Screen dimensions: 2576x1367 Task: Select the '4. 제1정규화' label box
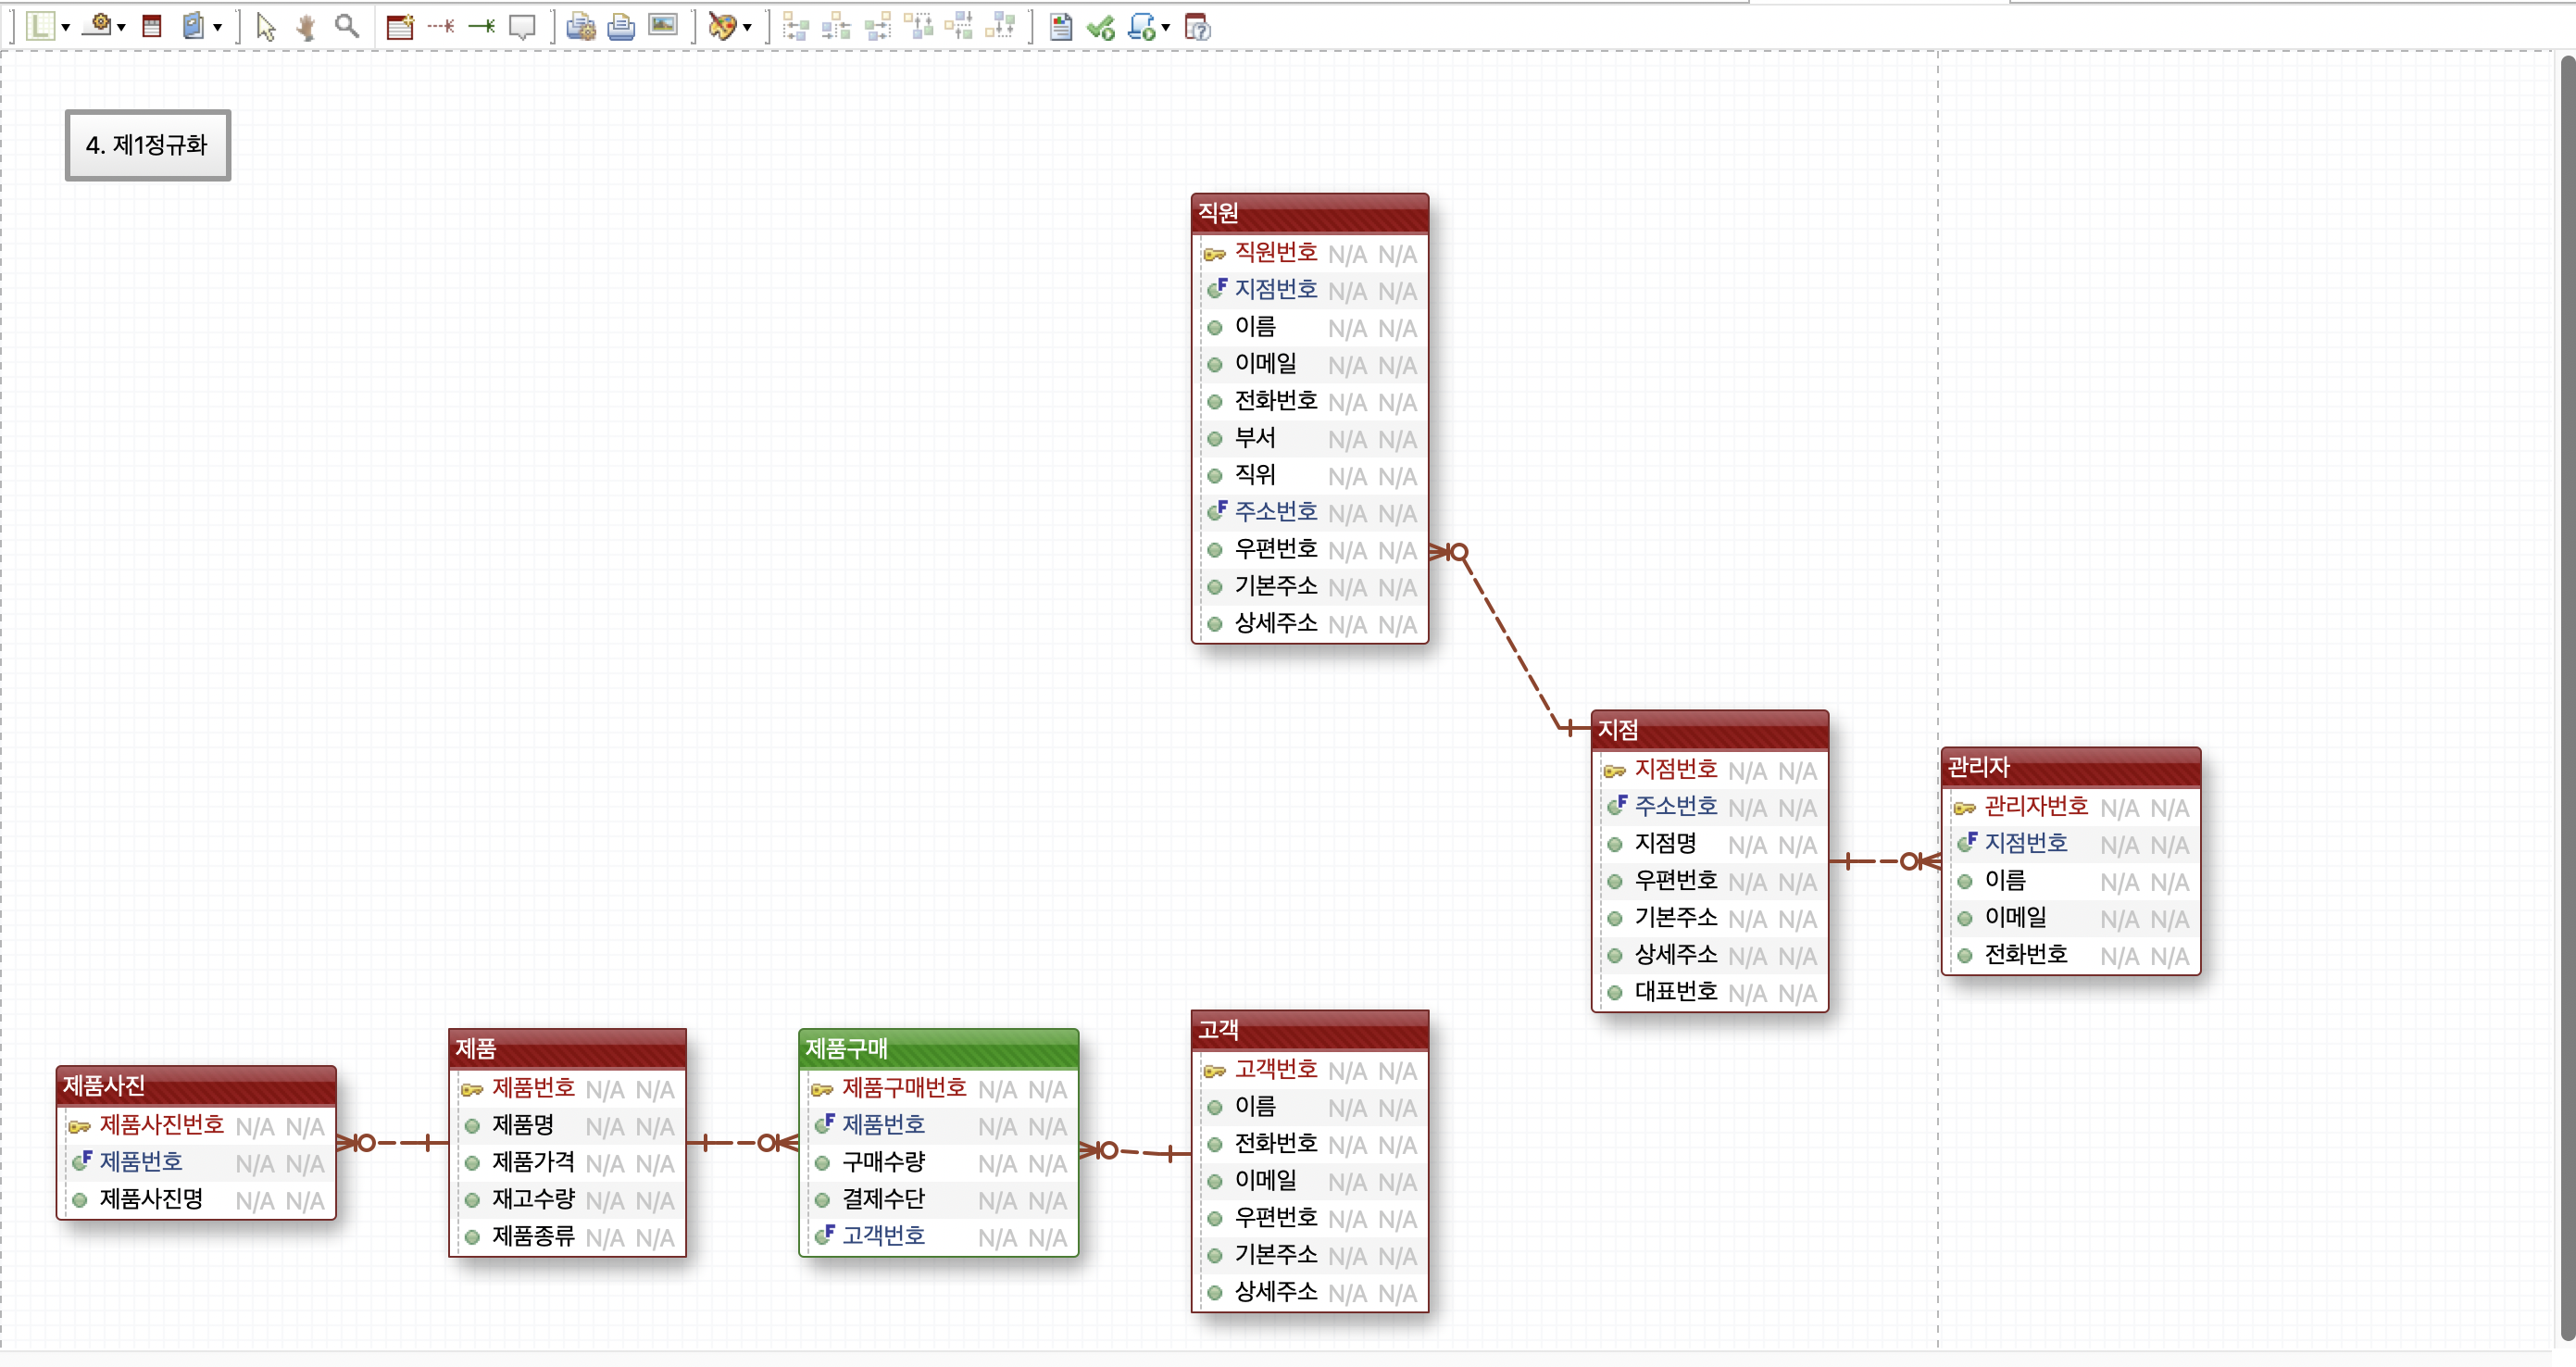pos(148,145)
